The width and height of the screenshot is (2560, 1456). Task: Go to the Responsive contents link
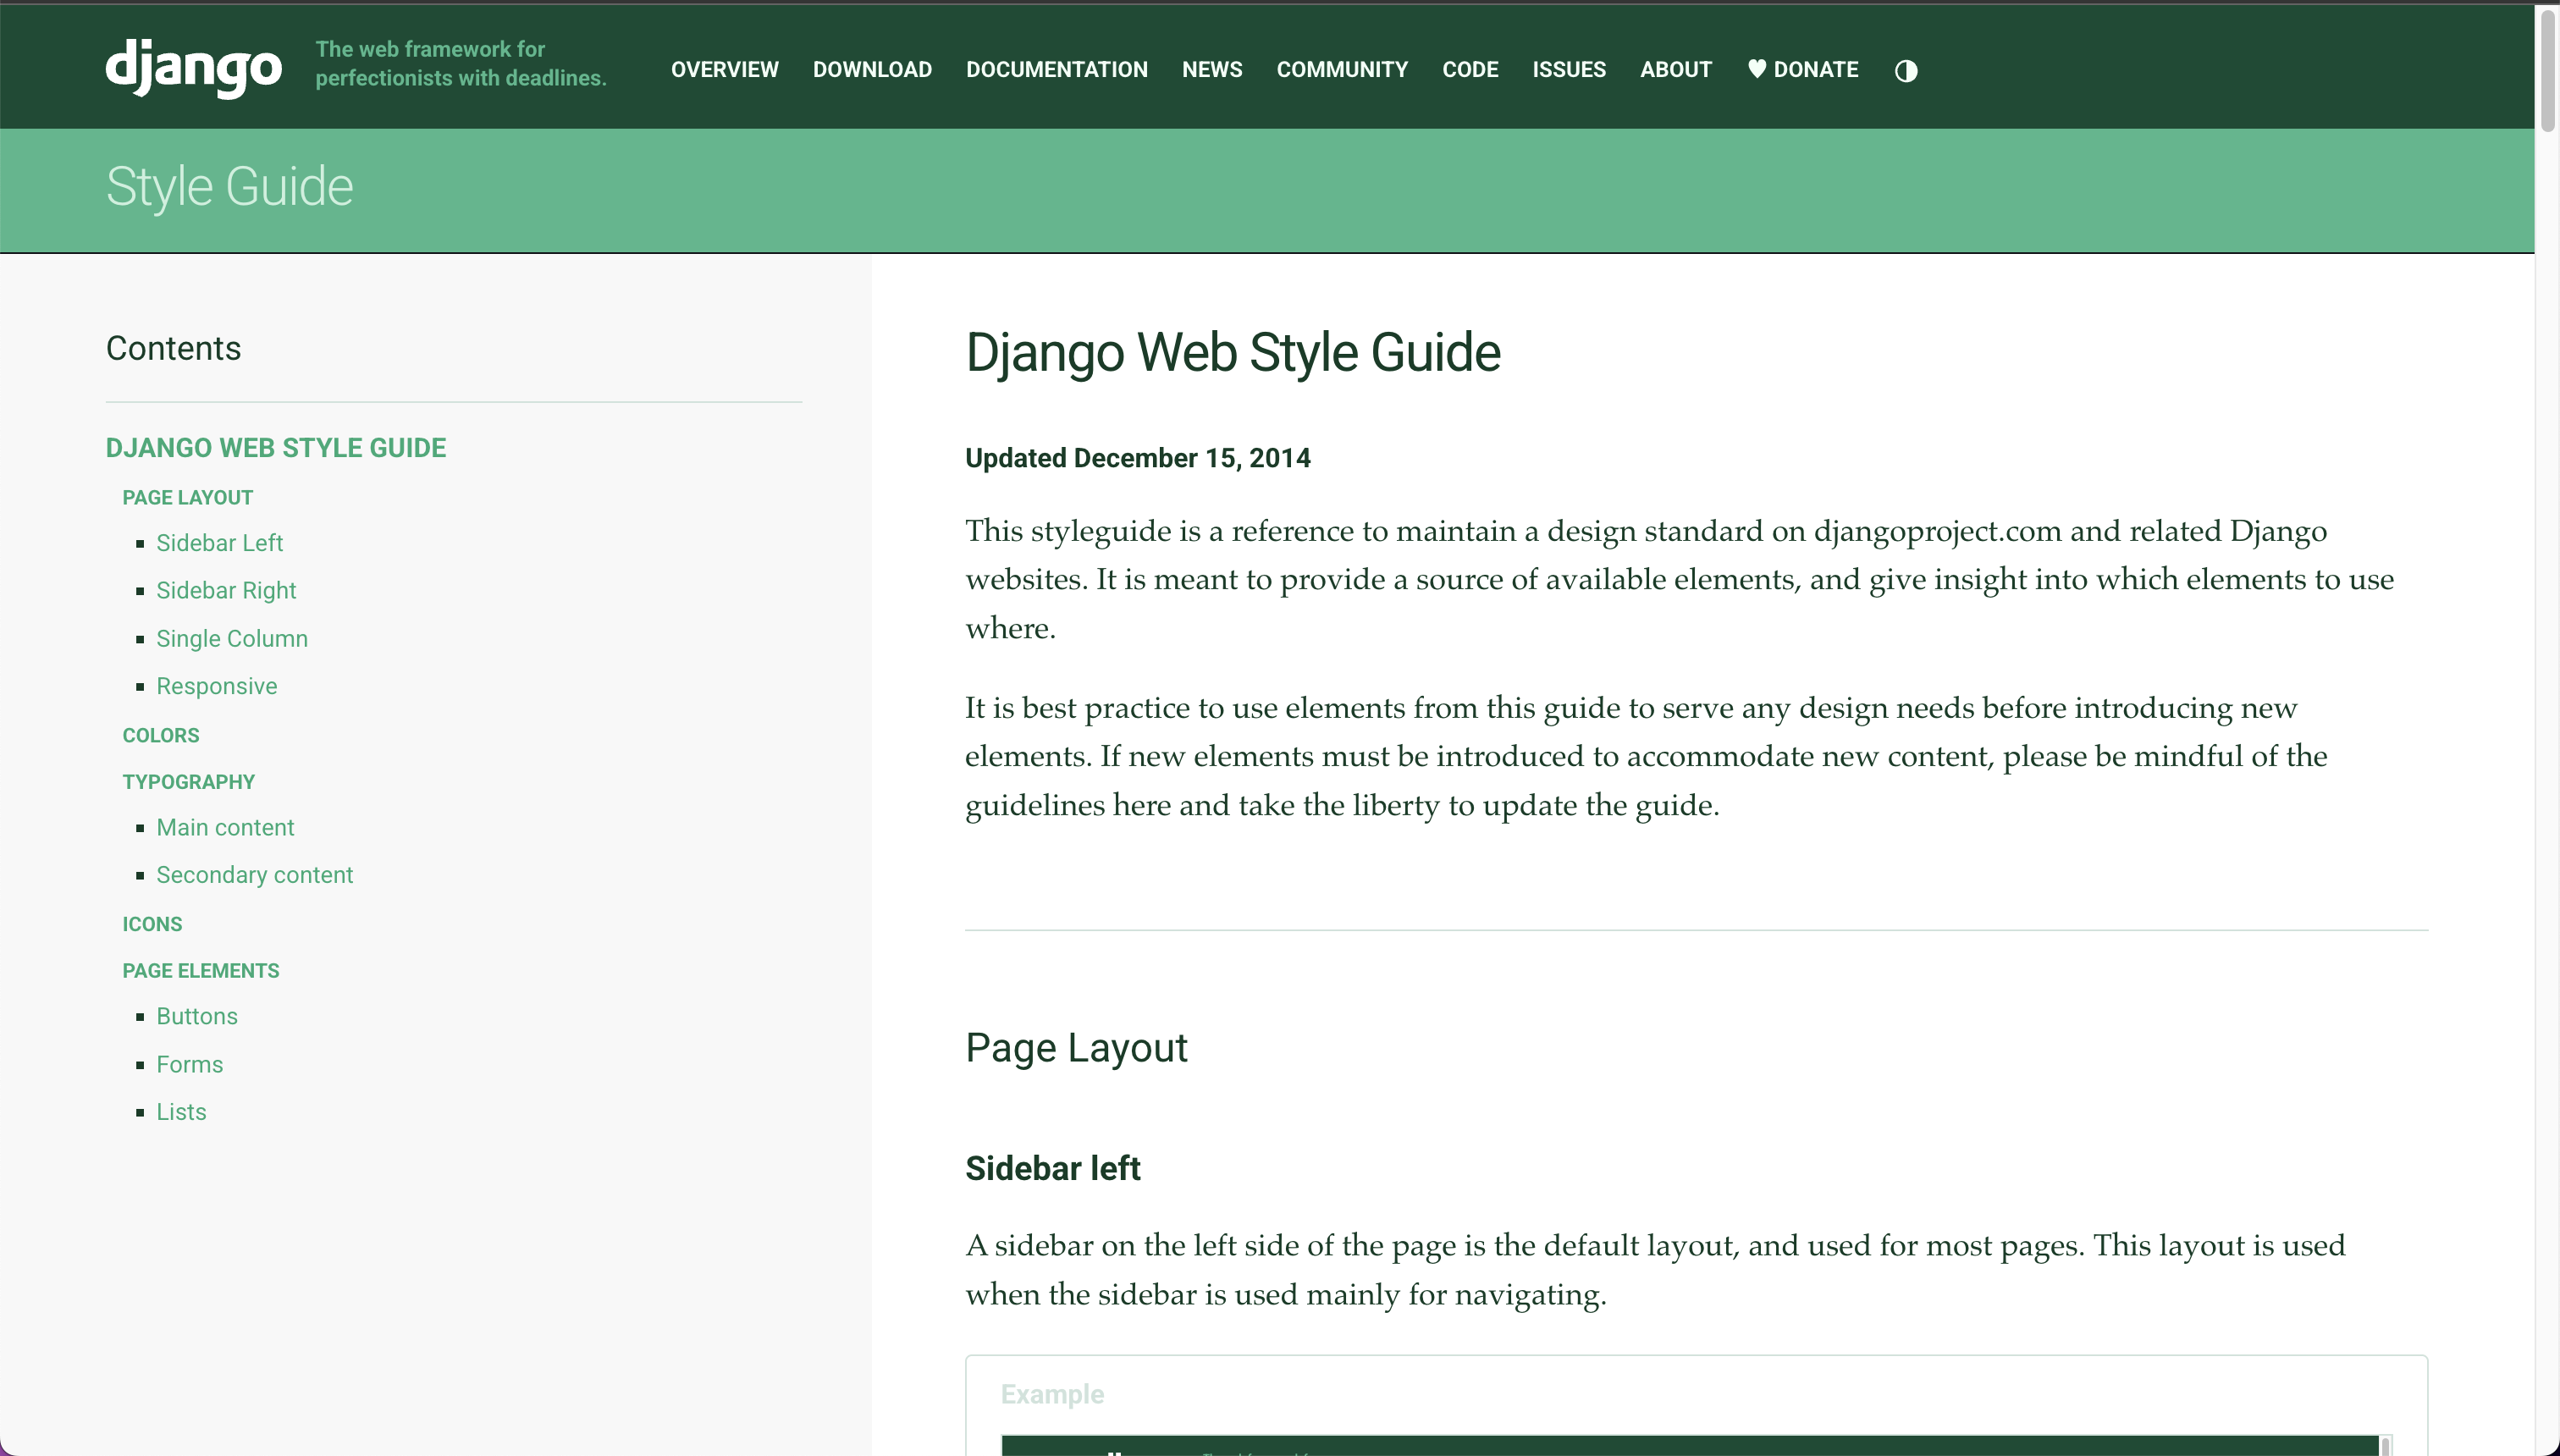[x=217, y=686]
